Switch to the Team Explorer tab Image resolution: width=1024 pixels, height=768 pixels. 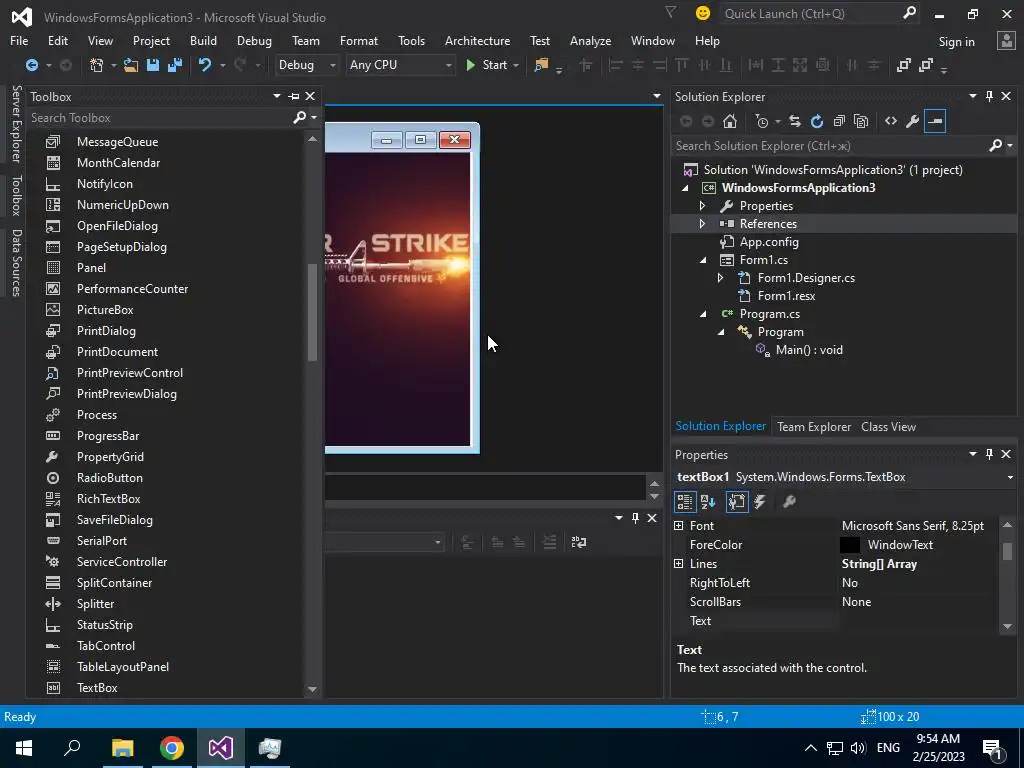[x=814, y=427]
